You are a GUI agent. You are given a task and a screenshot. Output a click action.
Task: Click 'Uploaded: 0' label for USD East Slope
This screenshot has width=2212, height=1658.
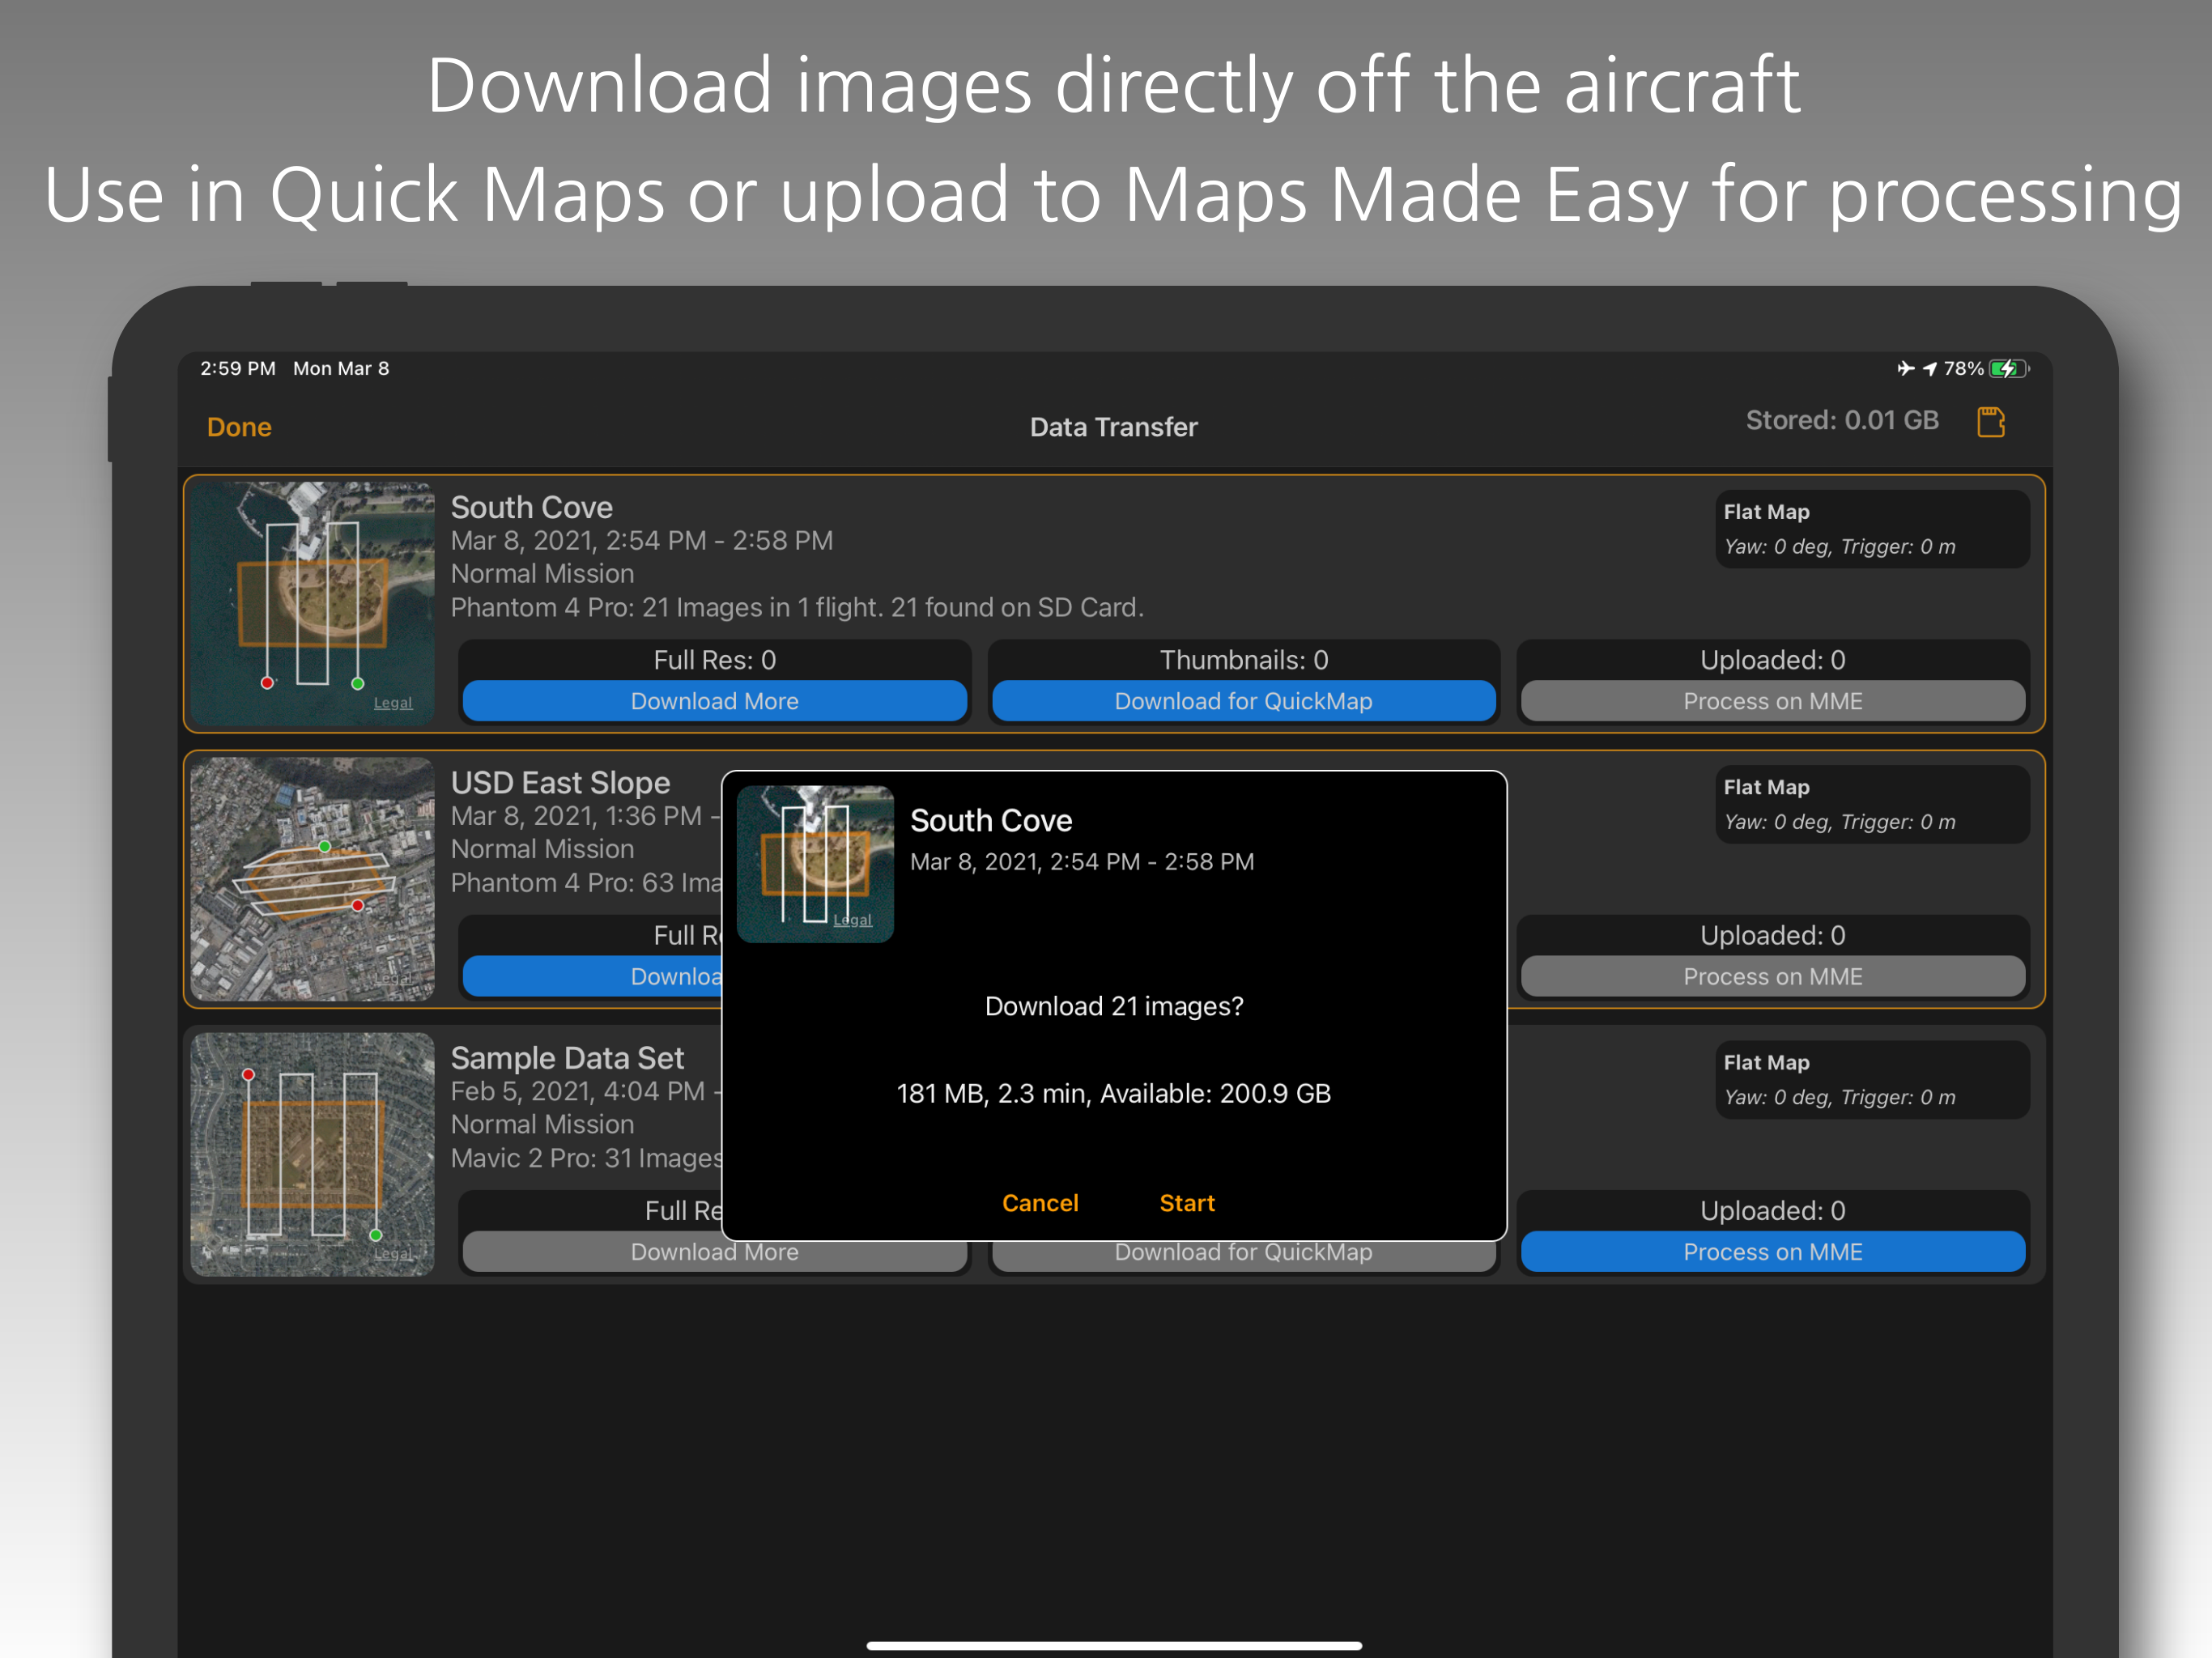coord(1772,935)
